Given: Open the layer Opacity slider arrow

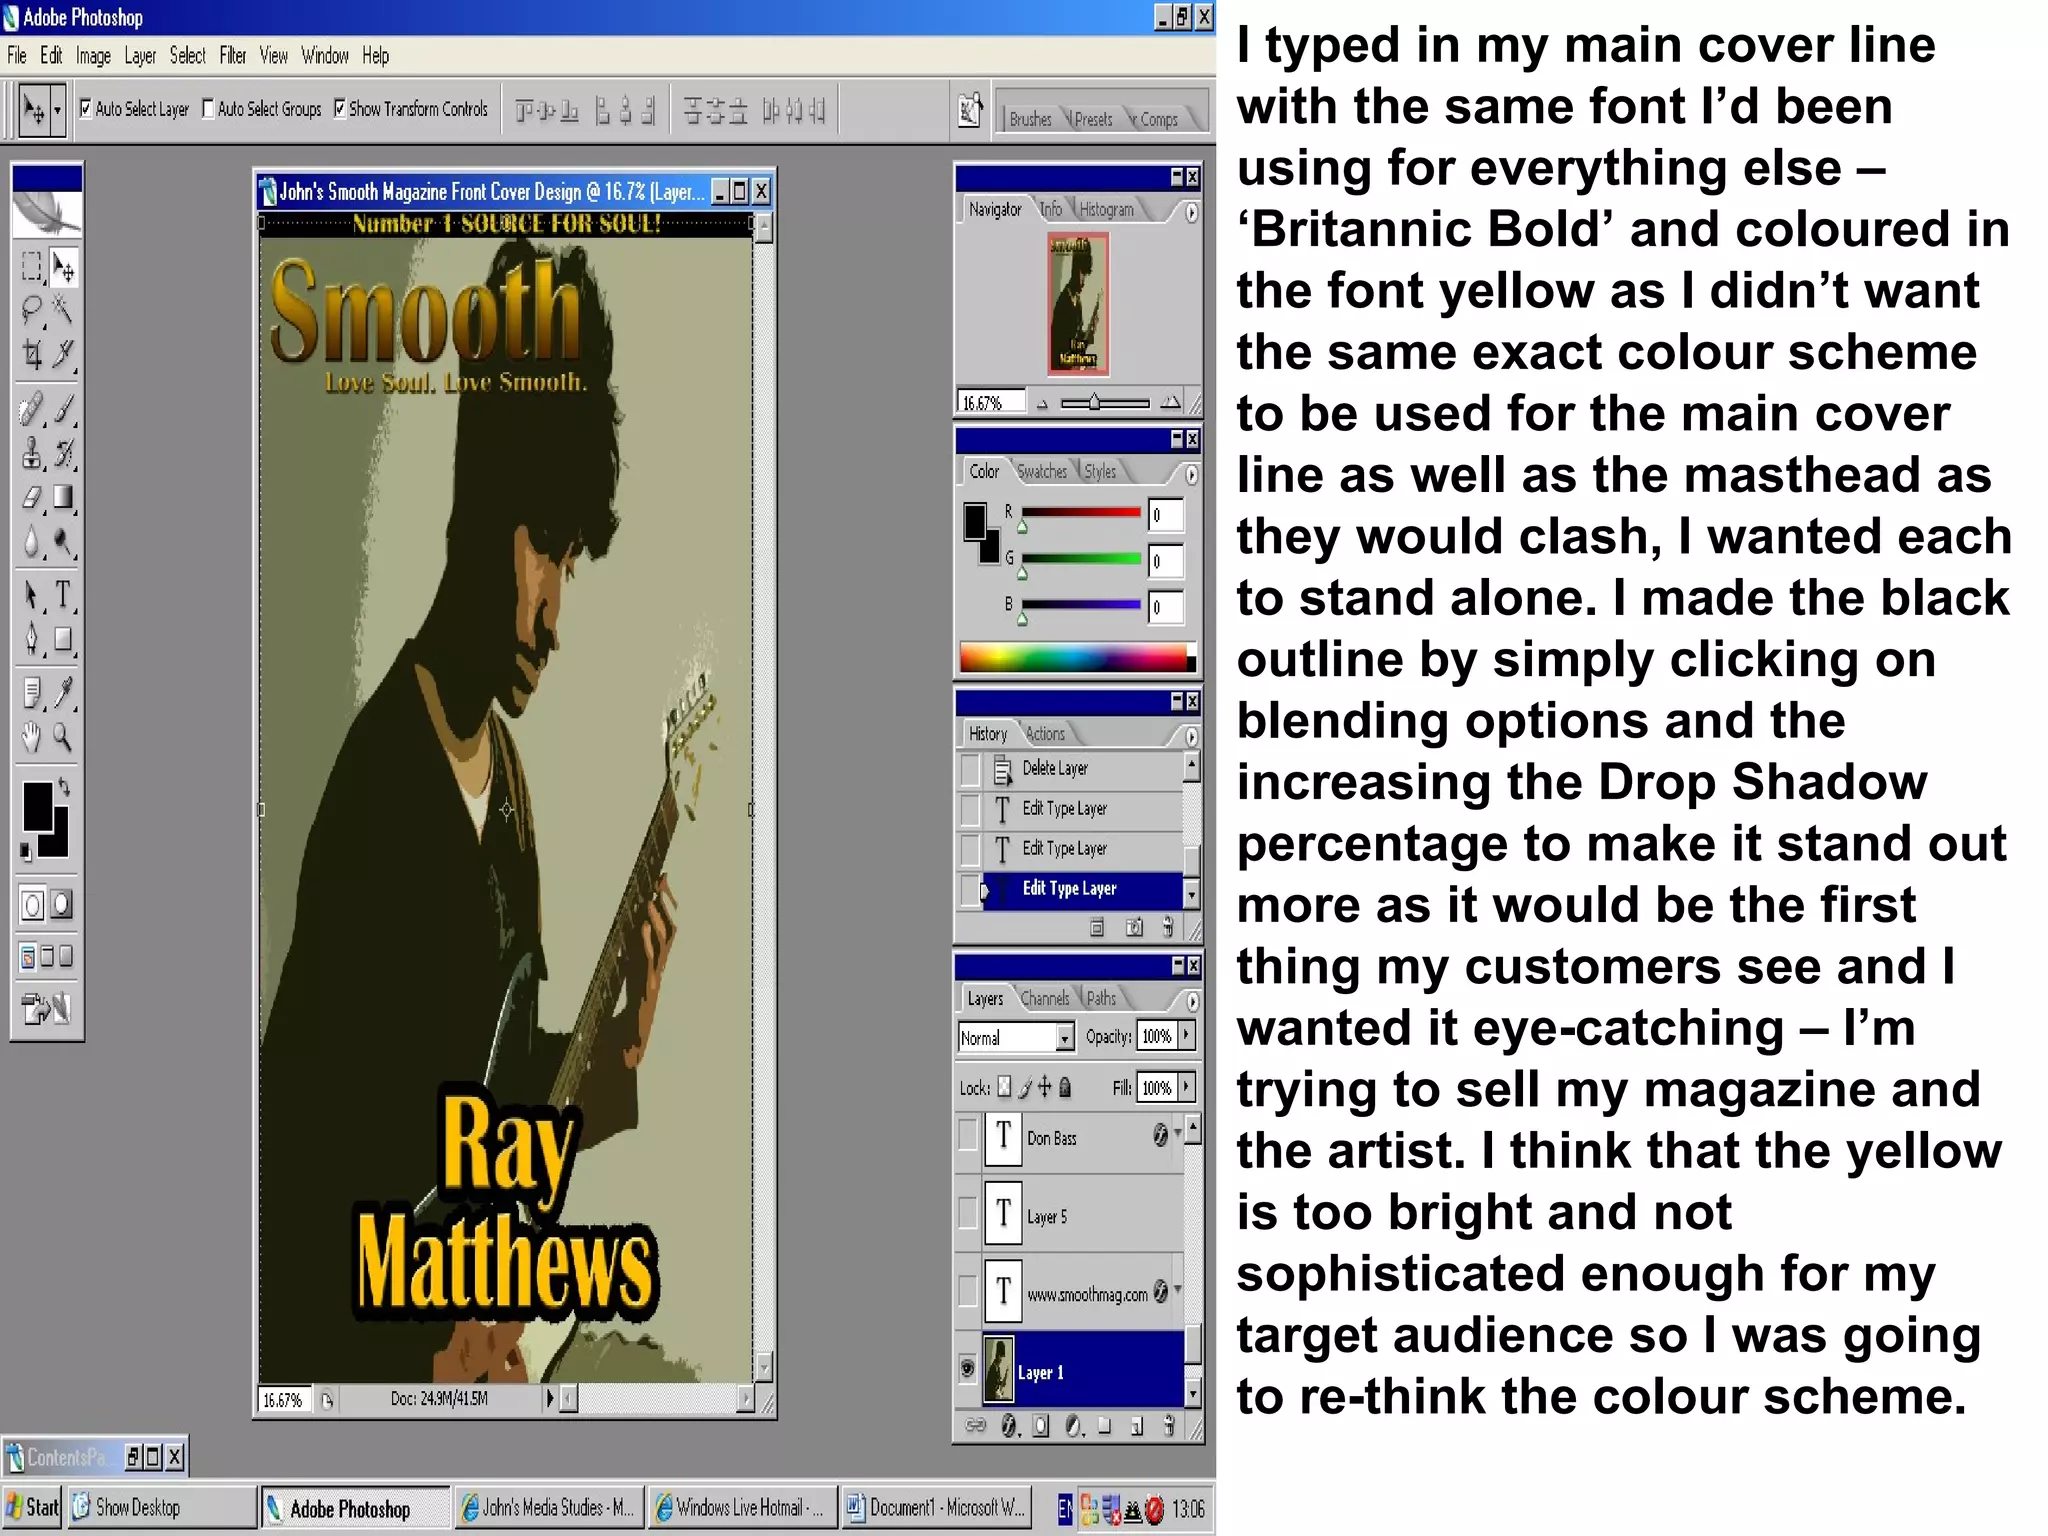Looking at the screenshot, I should point(1187,1036).
